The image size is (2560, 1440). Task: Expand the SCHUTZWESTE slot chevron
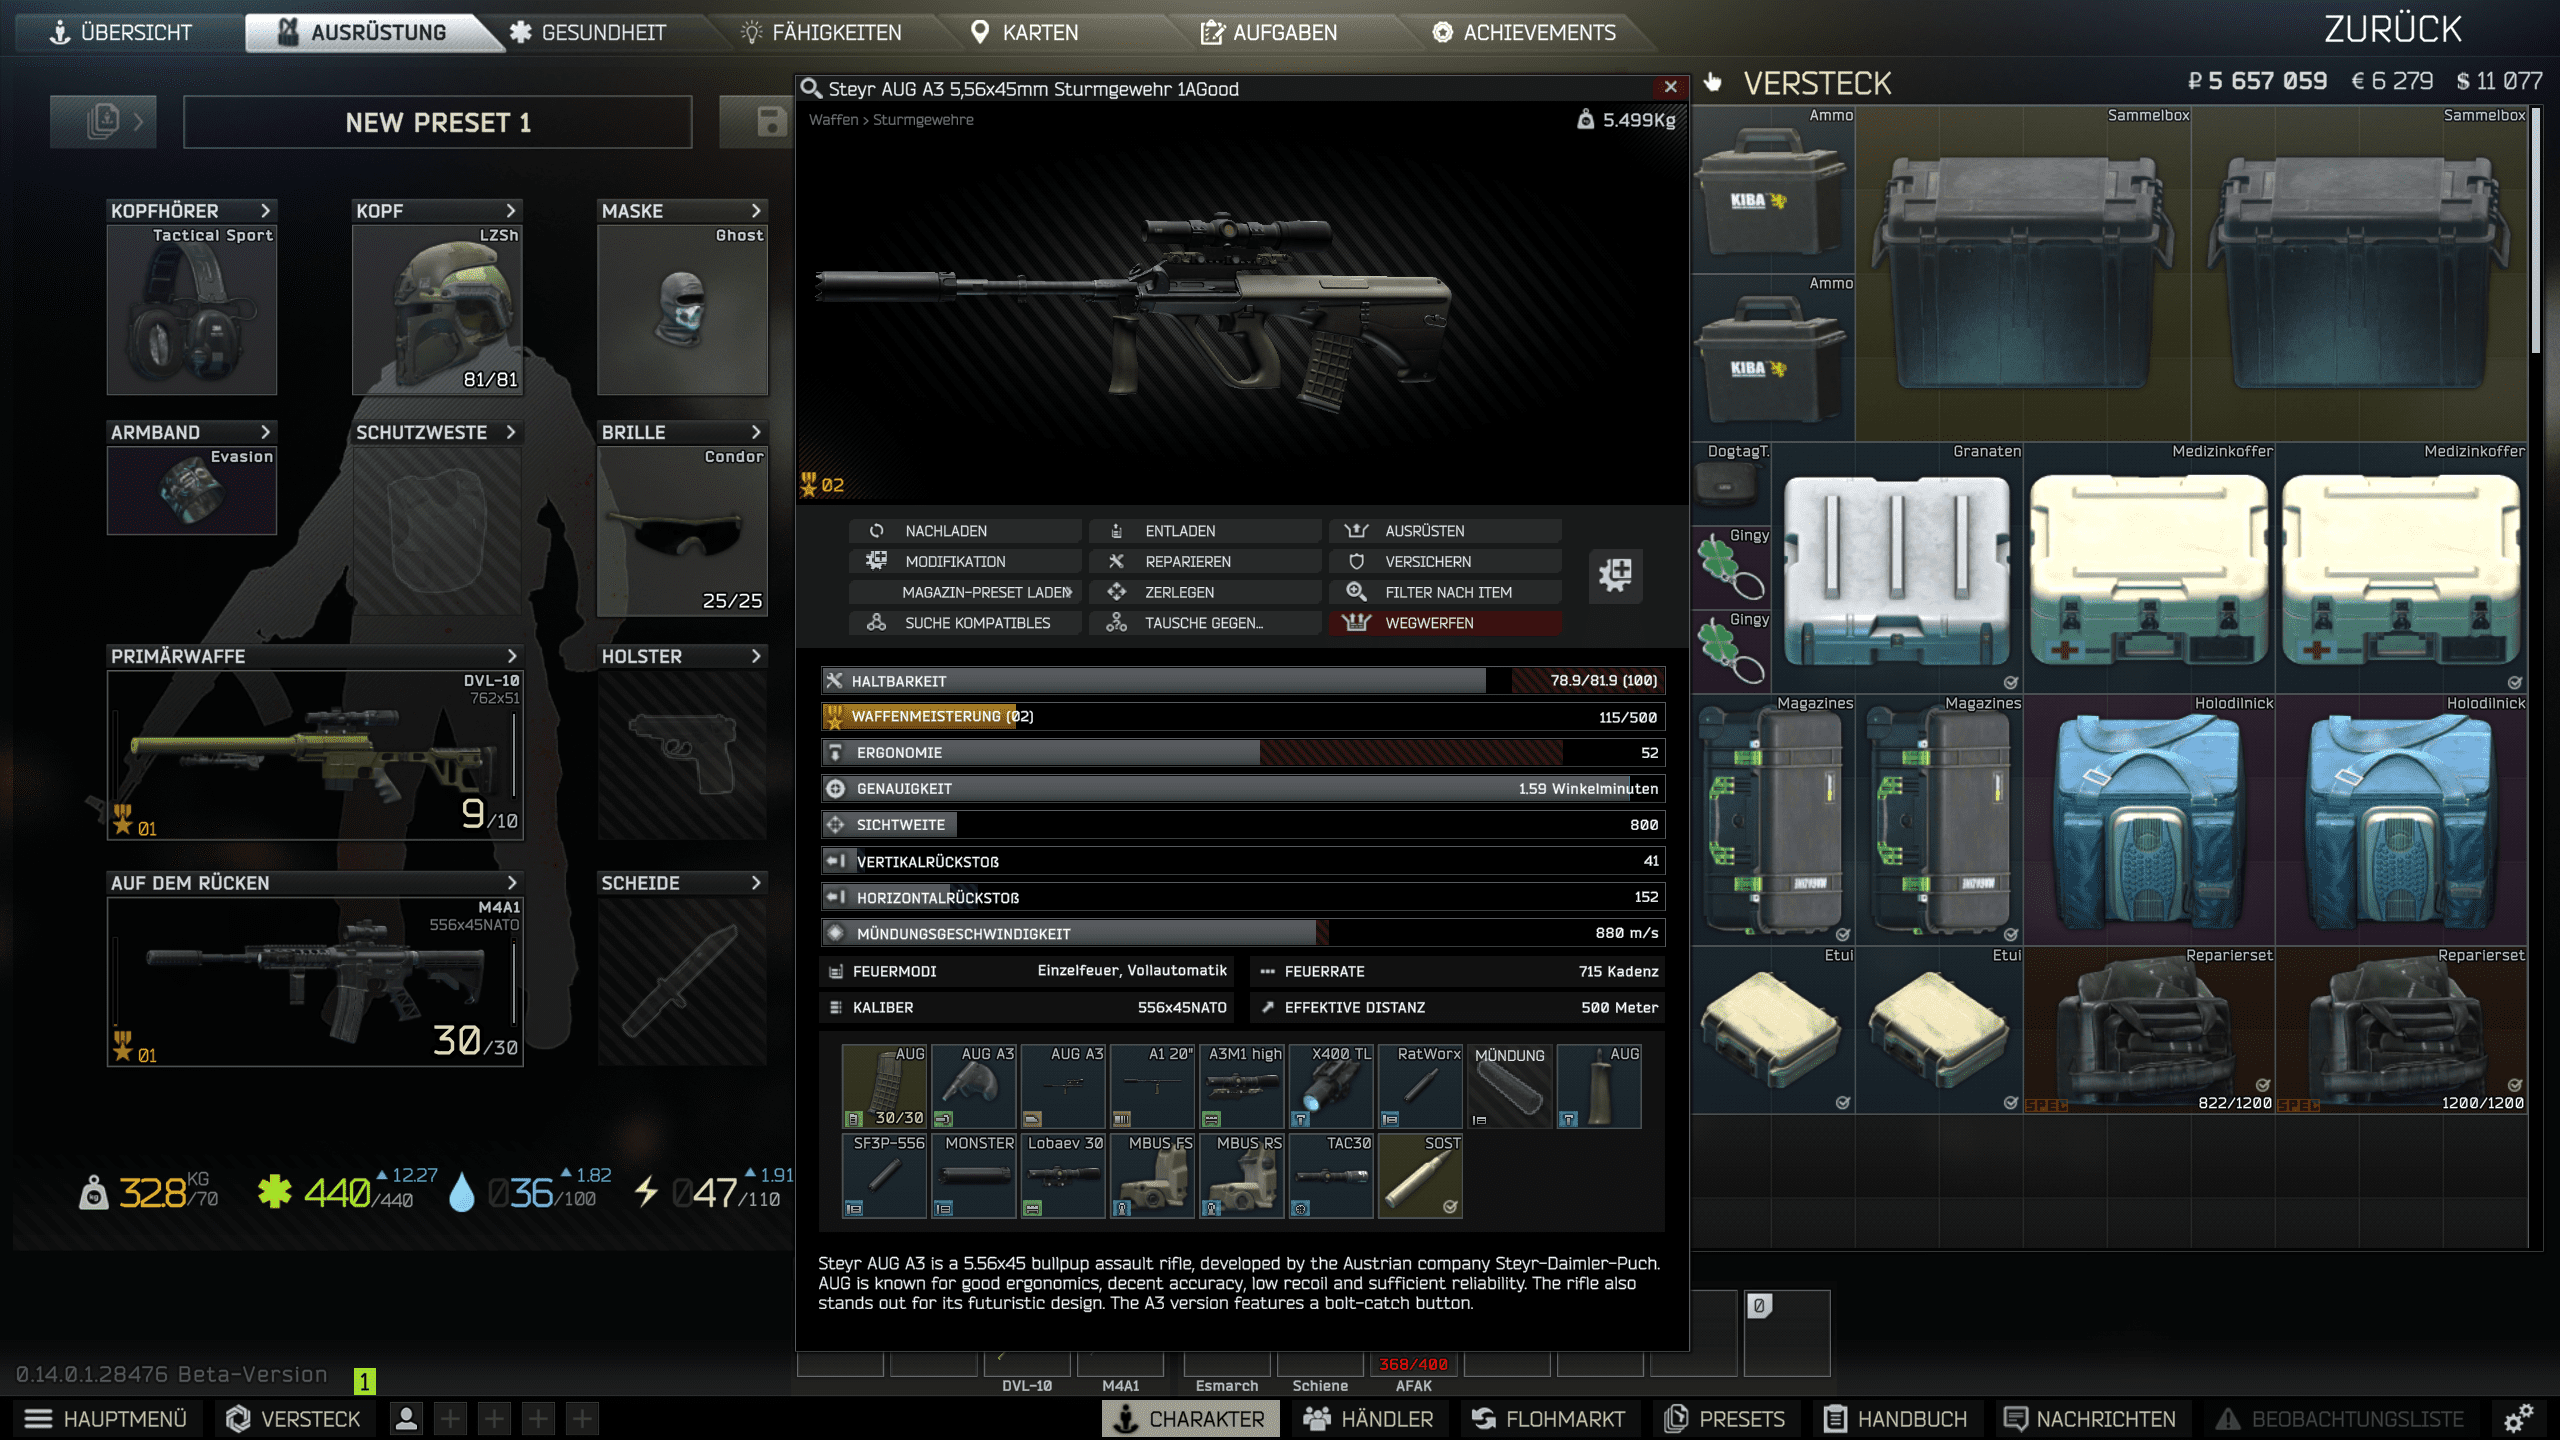tap(511, 432)
